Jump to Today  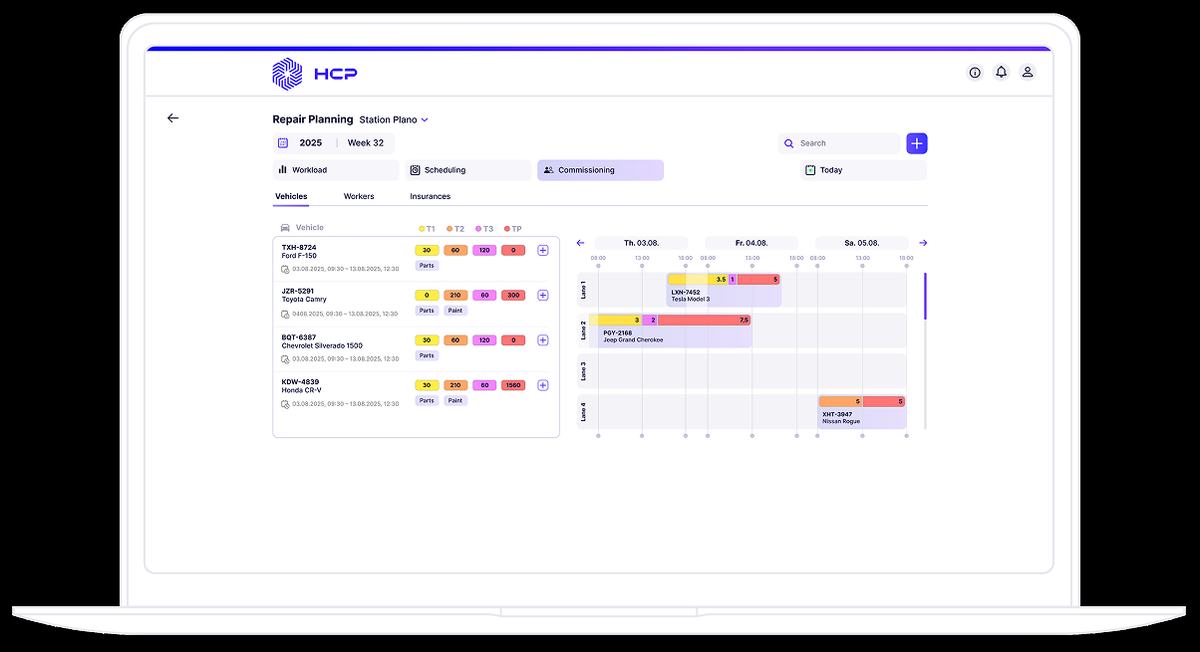(x=863, y=170)
